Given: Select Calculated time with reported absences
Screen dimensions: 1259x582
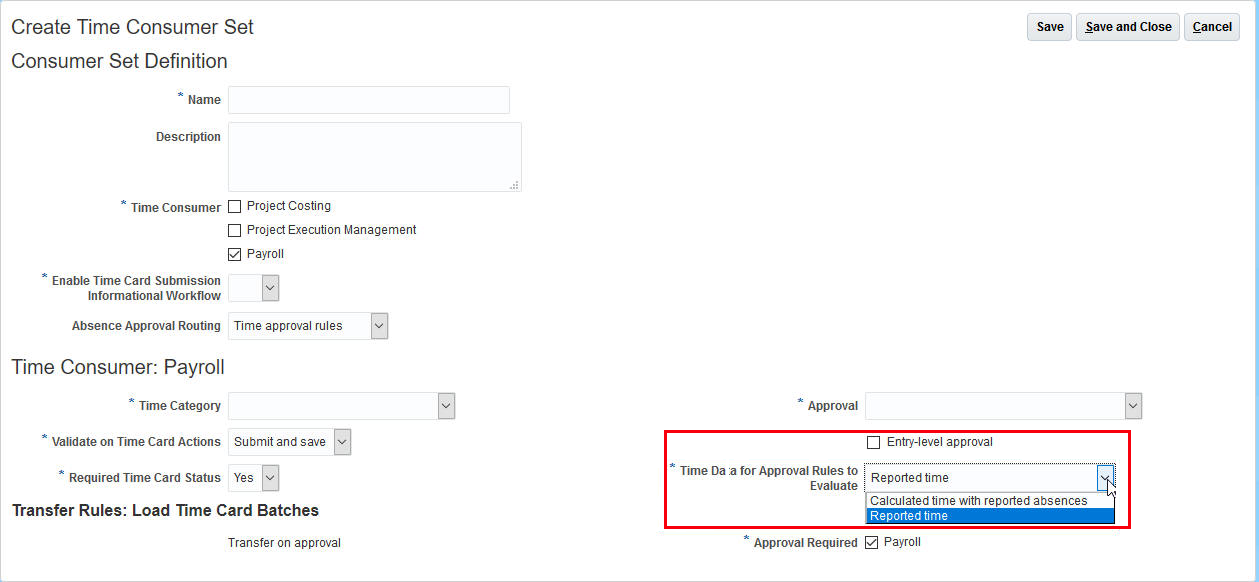Looking at the screenshot, I should (978, 501).
